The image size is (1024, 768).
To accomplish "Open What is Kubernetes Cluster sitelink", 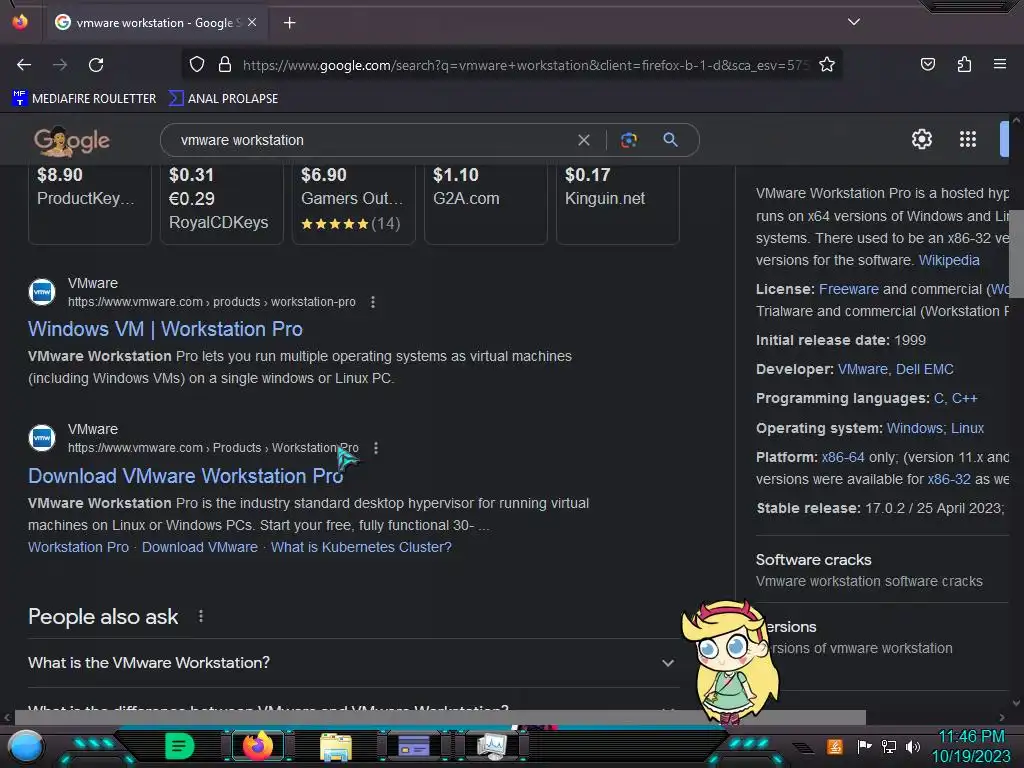I will pyautogui.click(x=361, y=547).
